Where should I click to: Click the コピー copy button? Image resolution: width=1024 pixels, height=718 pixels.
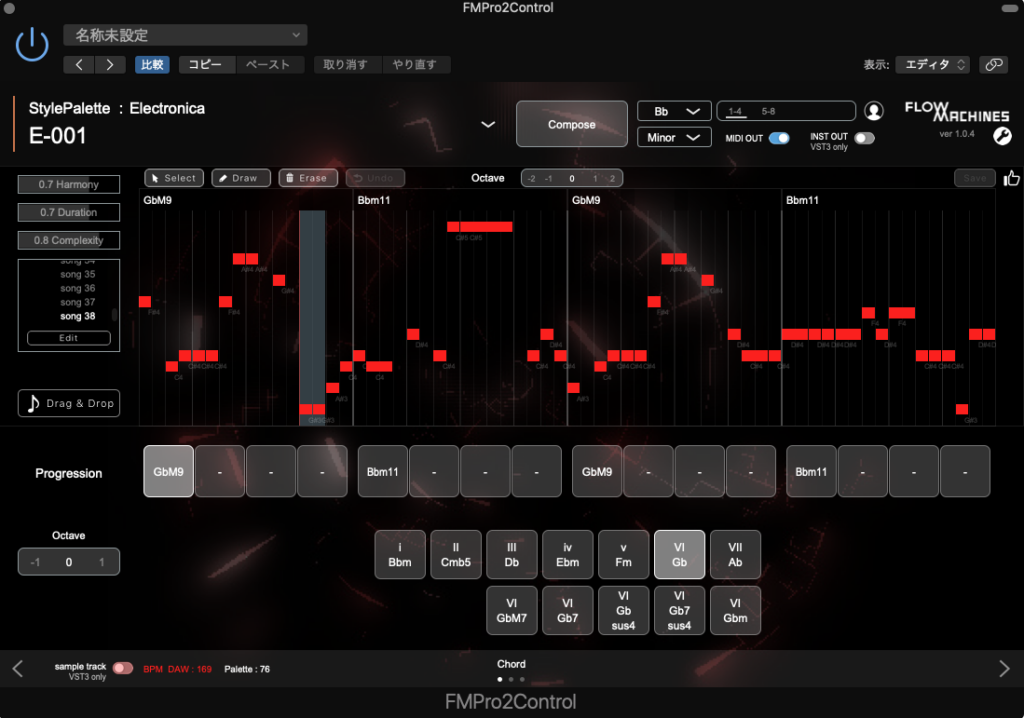point(205,65)
